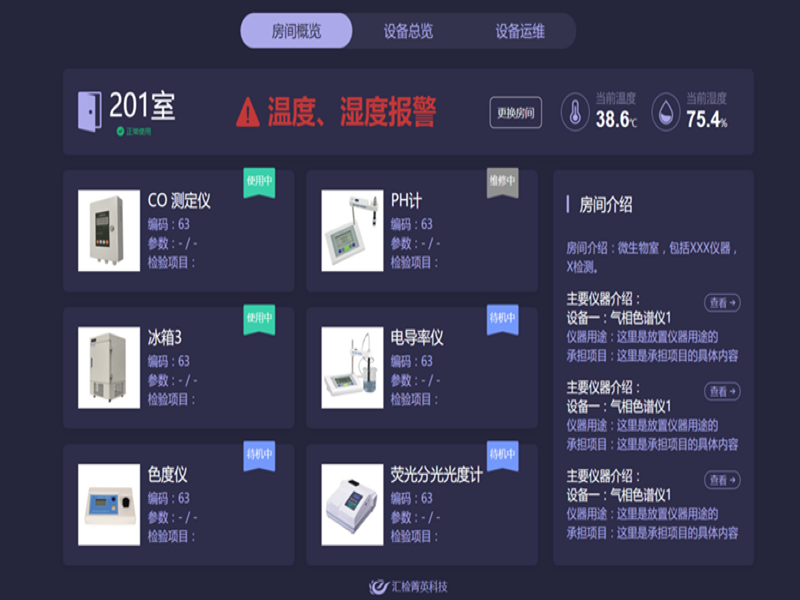Click the second 查看 button for 气相色谱仪1

[722, 391]
